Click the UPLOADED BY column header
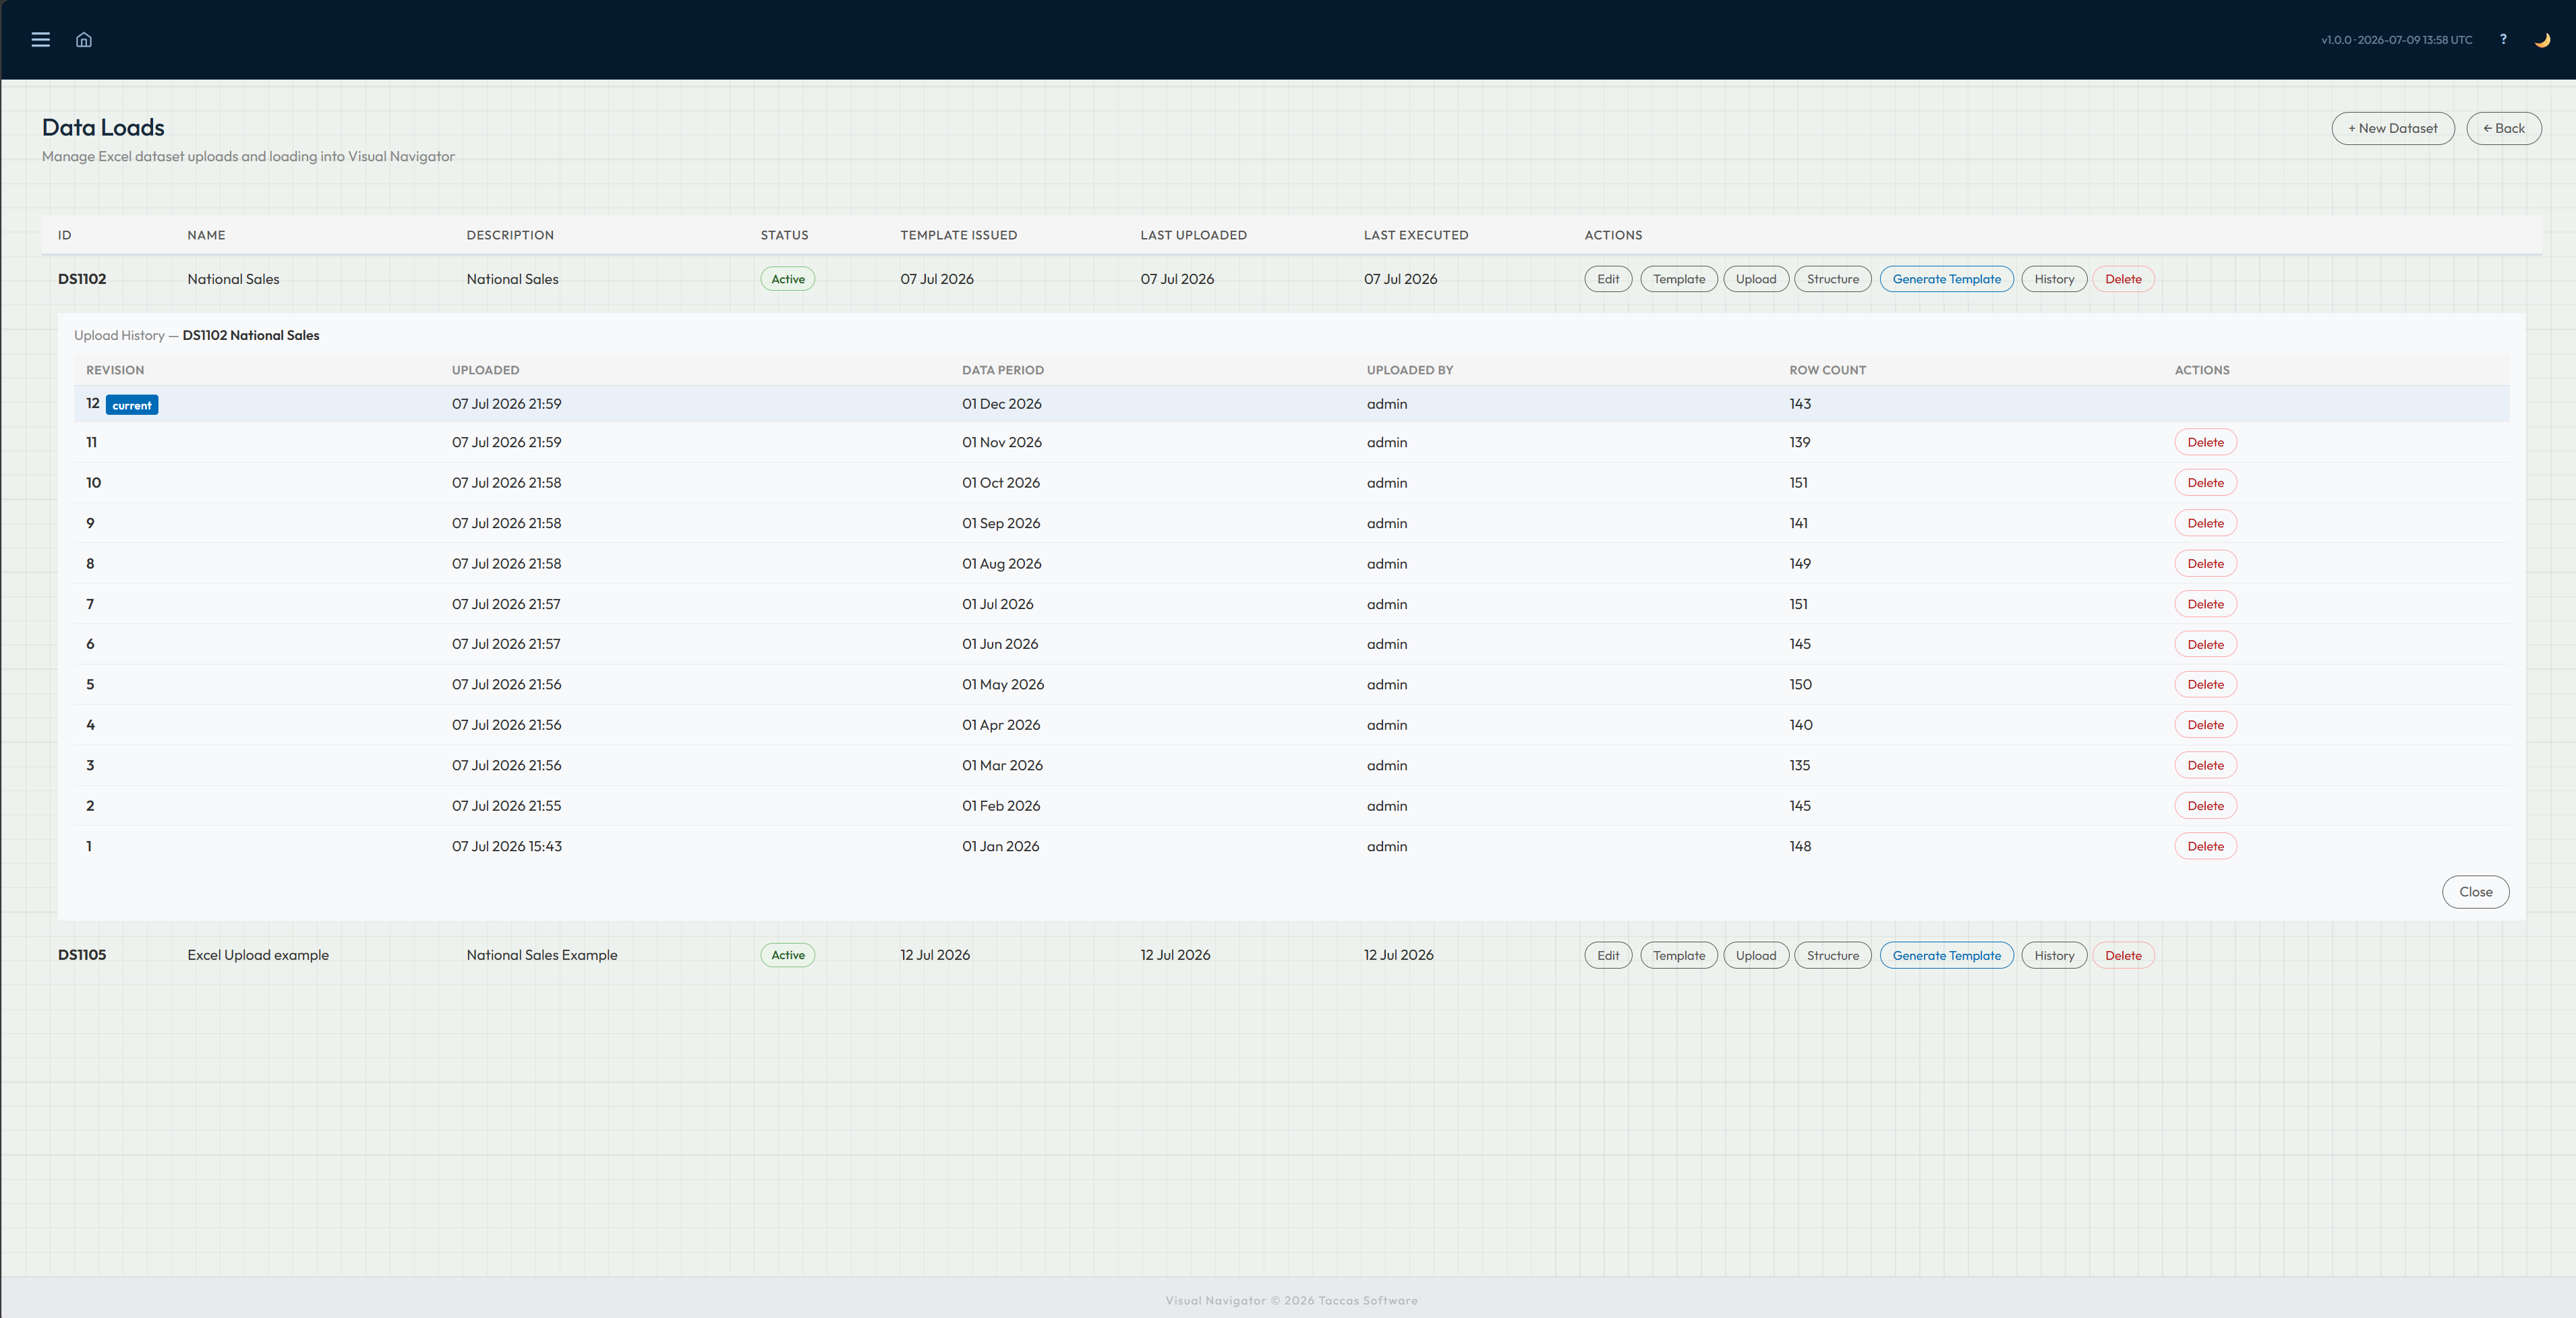 coord(1410,370)
